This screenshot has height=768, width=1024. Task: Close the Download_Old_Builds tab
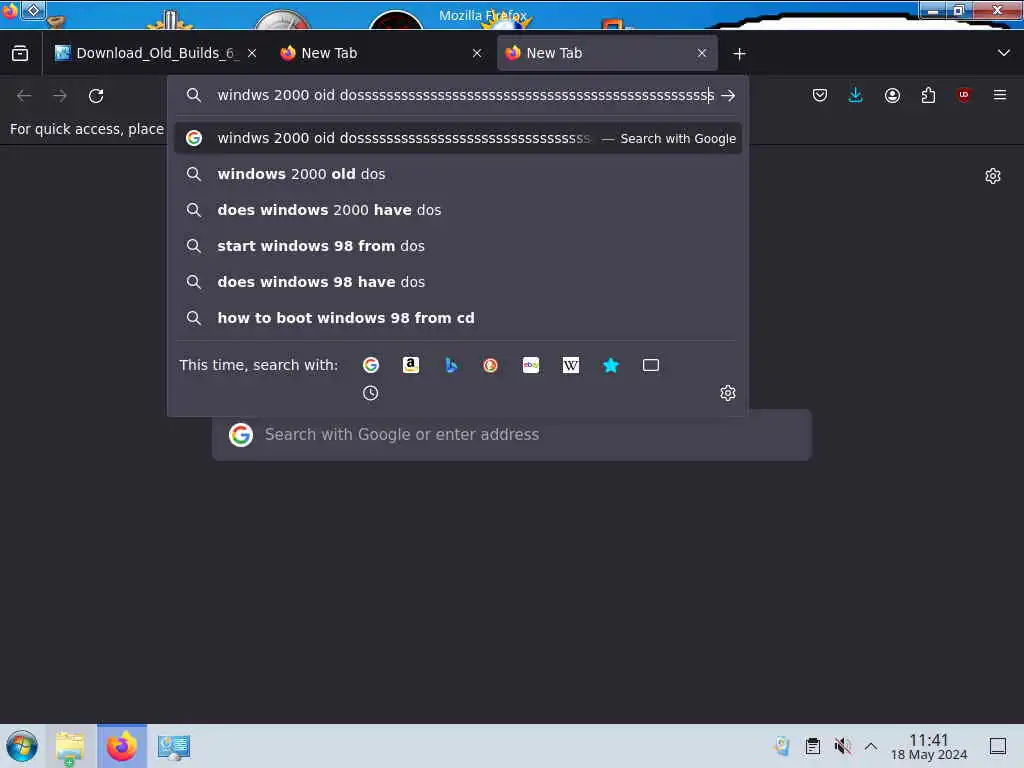coord(252,53)
